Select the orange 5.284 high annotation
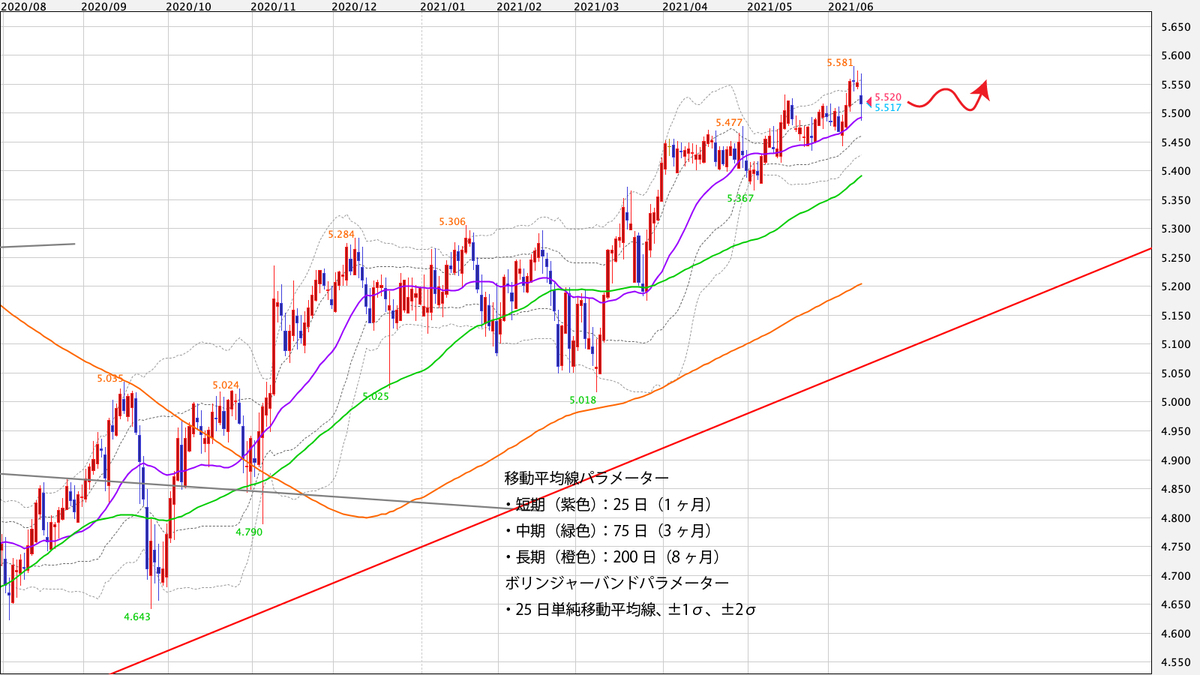Image resolution: width=1200 pixels, height=675 pixels. pyautogui.click(x=342, y=235)
